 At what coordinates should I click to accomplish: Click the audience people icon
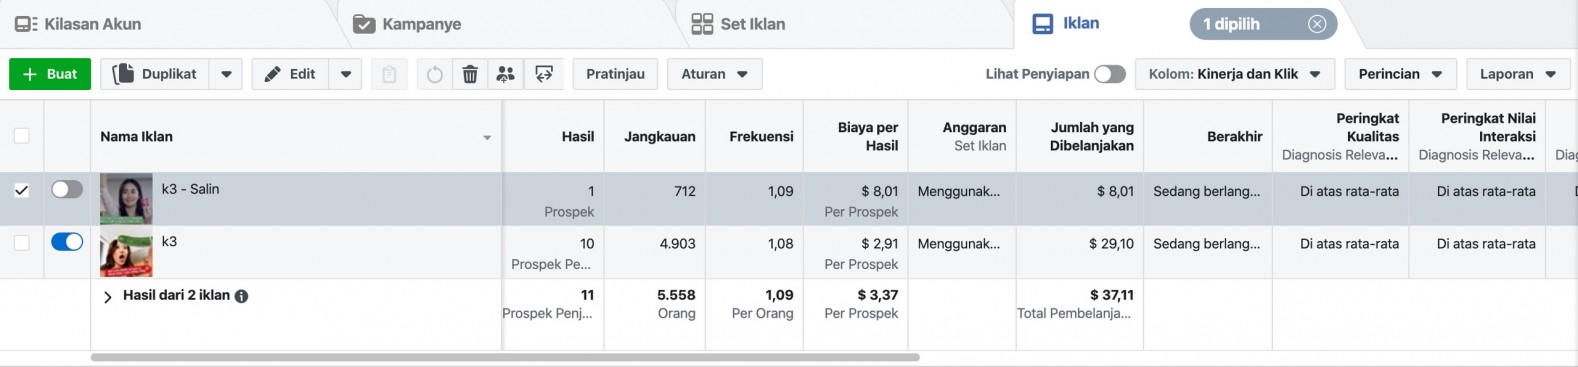506,74
